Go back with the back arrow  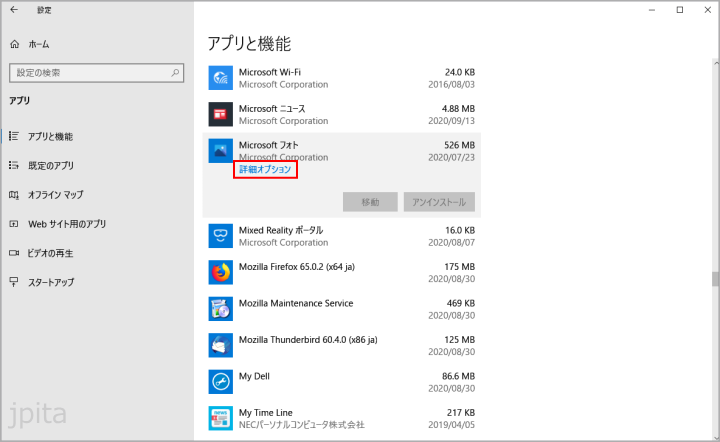[15, 10]
